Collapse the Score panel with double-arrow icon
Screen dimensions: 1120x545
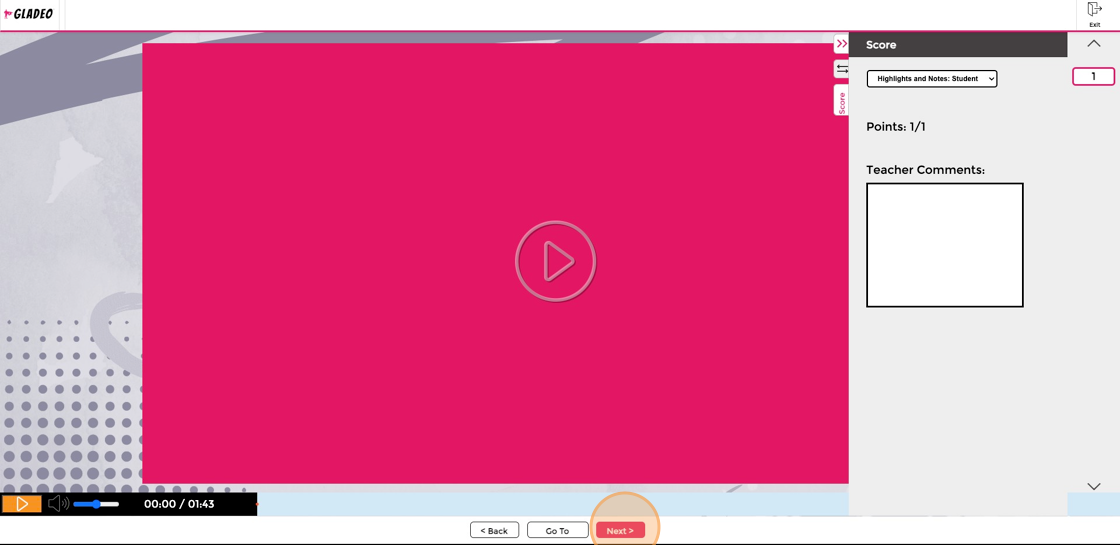point(841,44)
